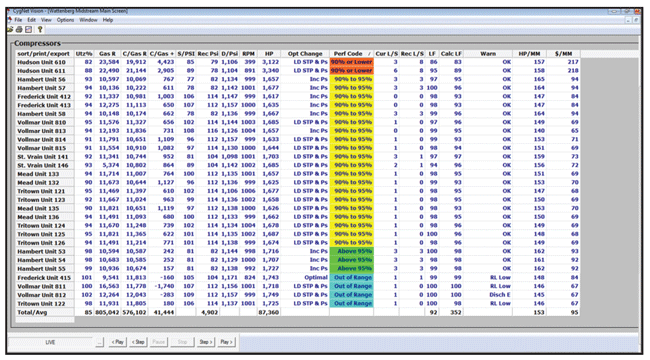Sort by the RPM column header
Screen dimensions: 650x360
tap(248, 54)
